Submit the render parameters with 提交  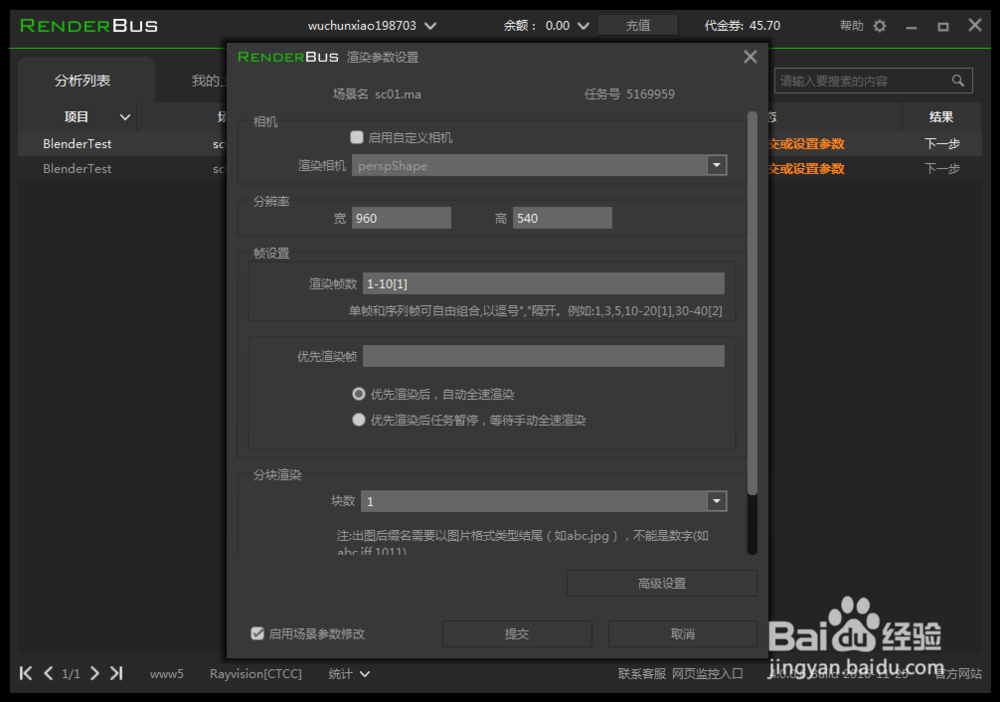pyautogui.click(x=517, y=634)
